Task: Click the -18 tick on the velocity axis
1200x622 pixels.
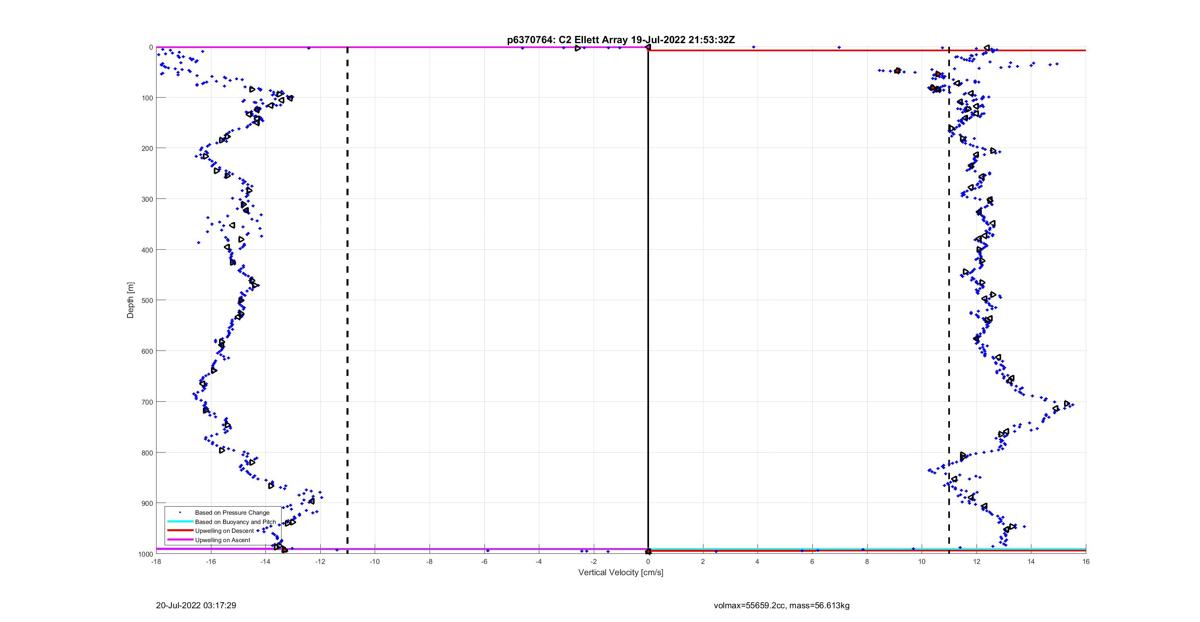Action: [156, 561]
